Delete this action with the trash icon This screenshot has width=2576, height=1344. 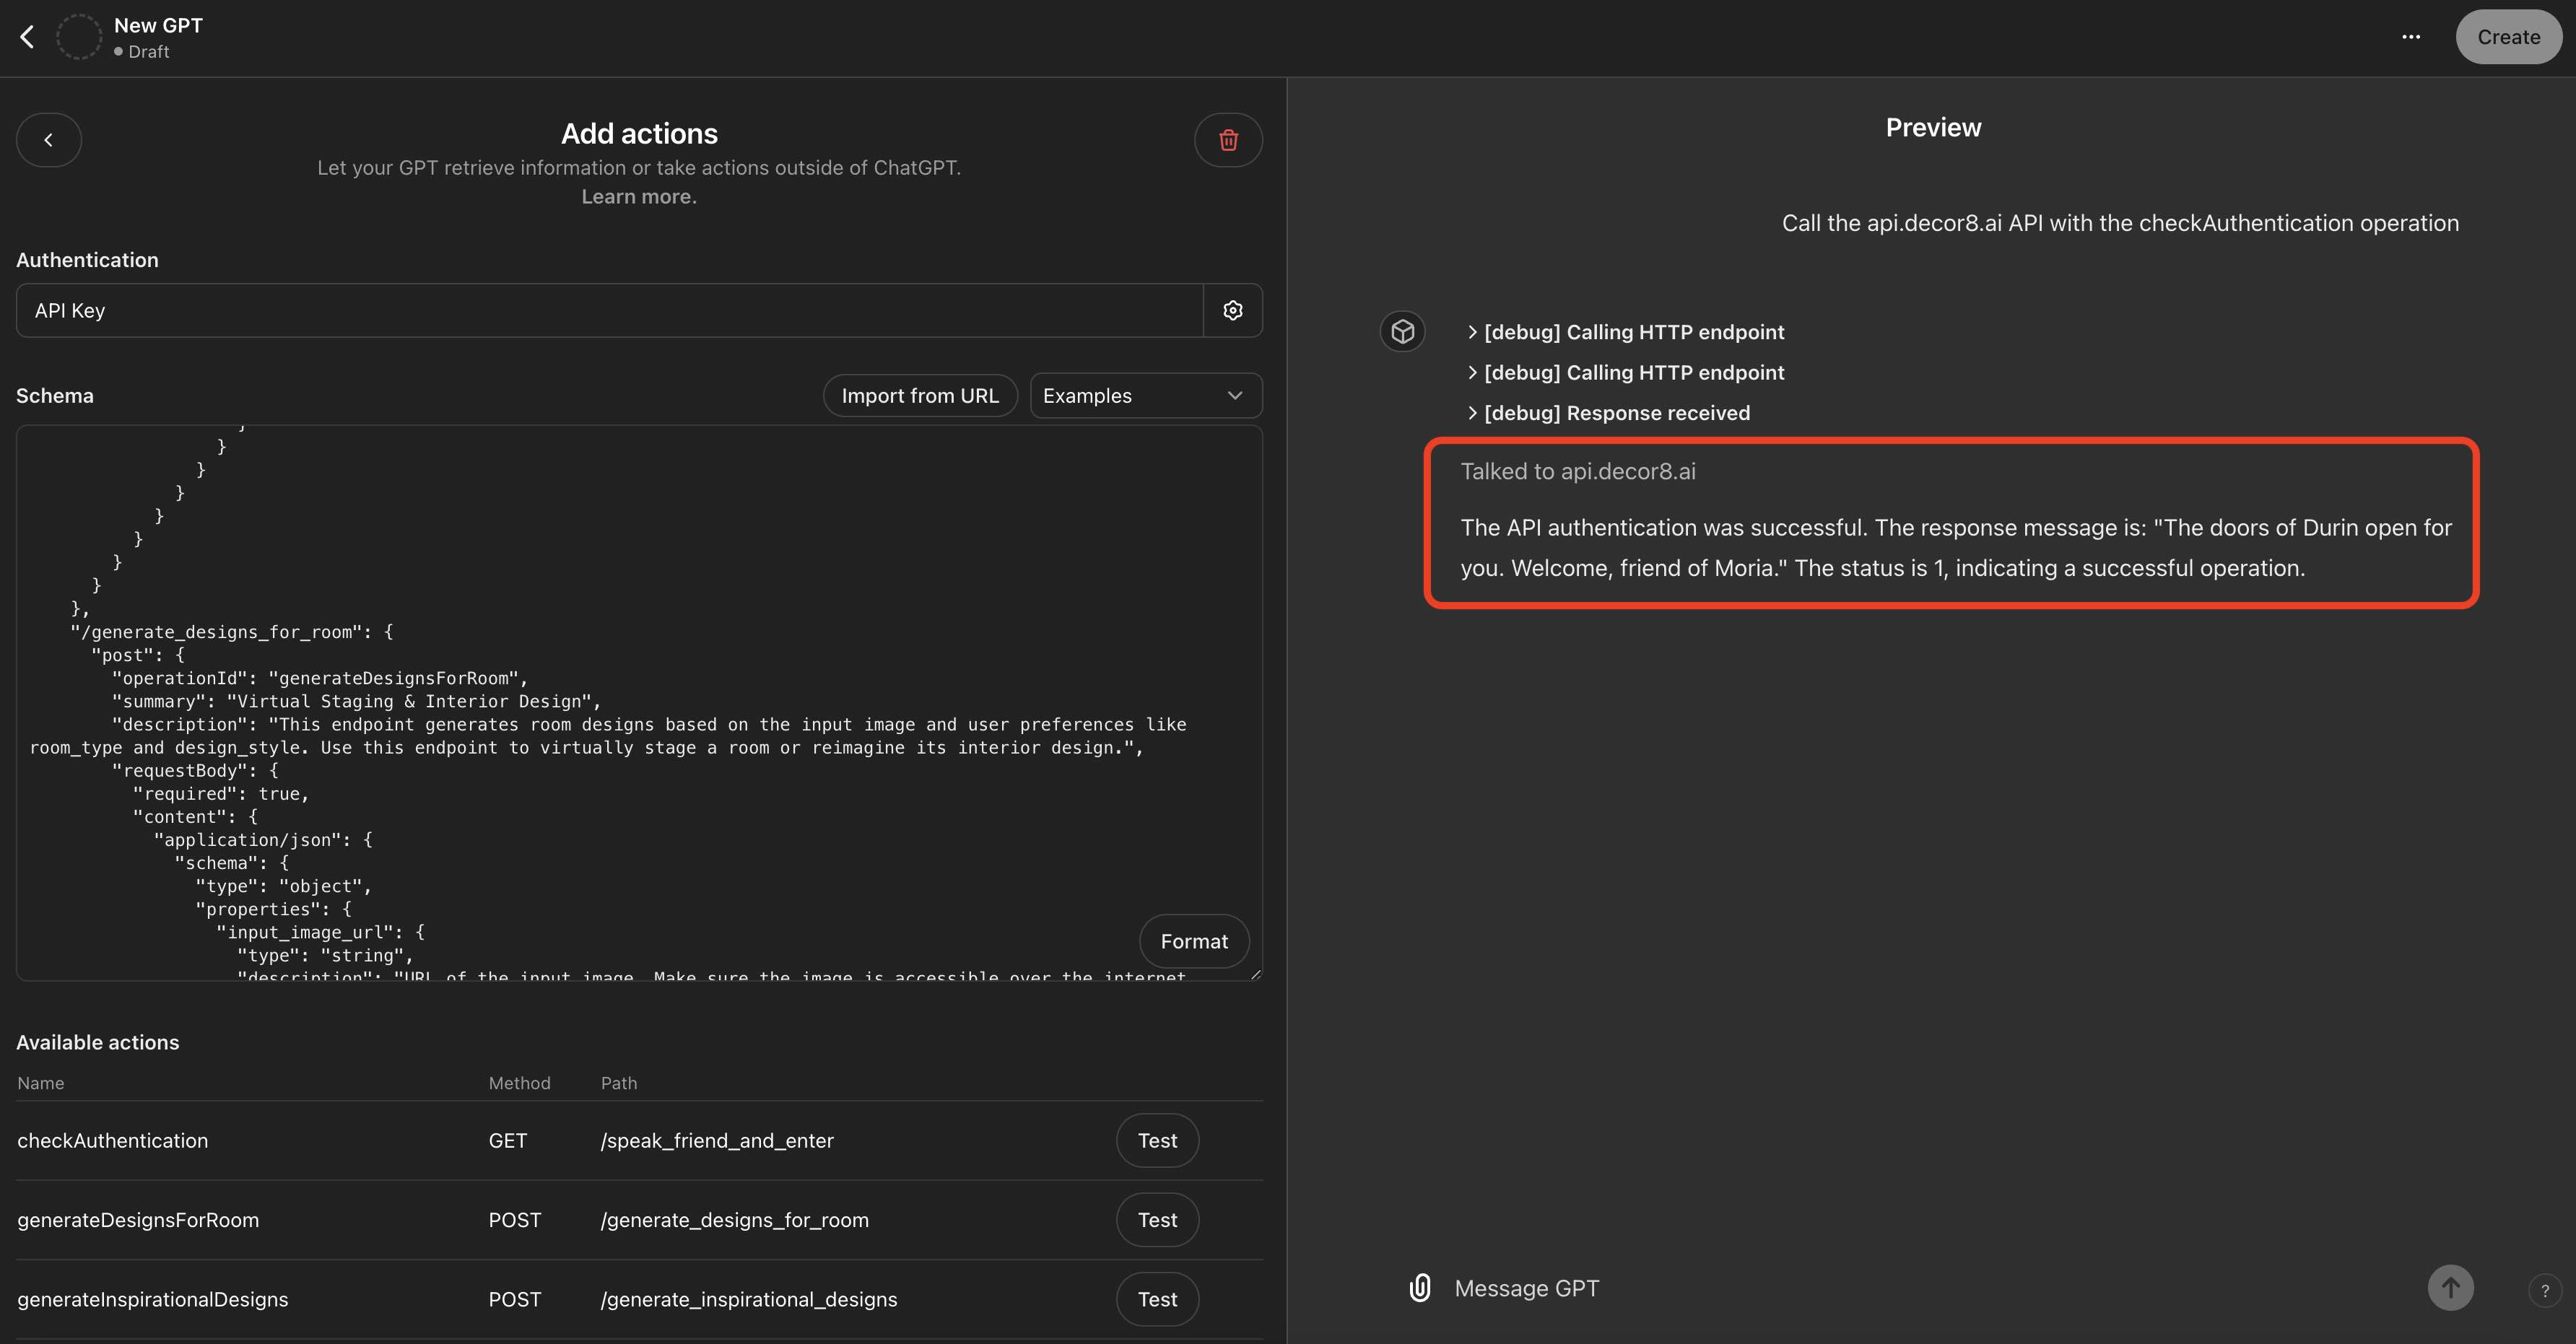[x=1228, y=140]
